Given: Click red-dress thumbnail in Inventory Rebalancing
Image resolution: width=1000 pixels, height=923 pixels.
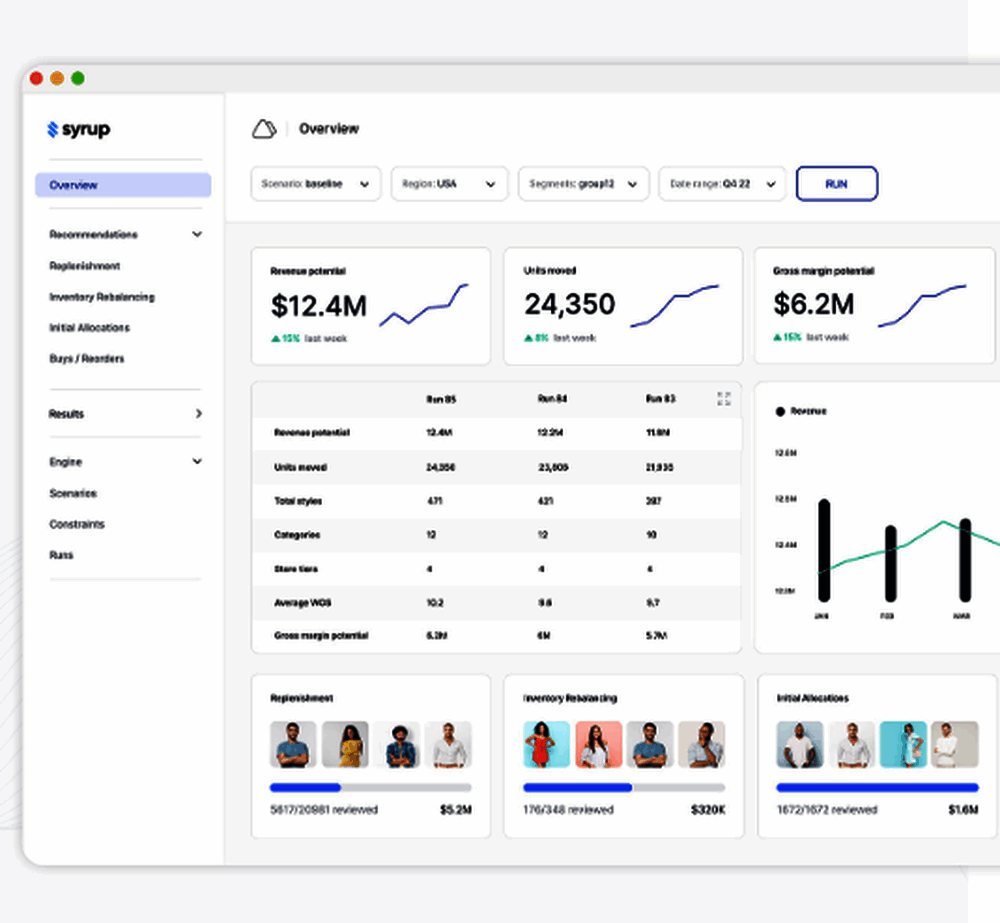Looking at the screenshot, I should [x=546, y=745].
